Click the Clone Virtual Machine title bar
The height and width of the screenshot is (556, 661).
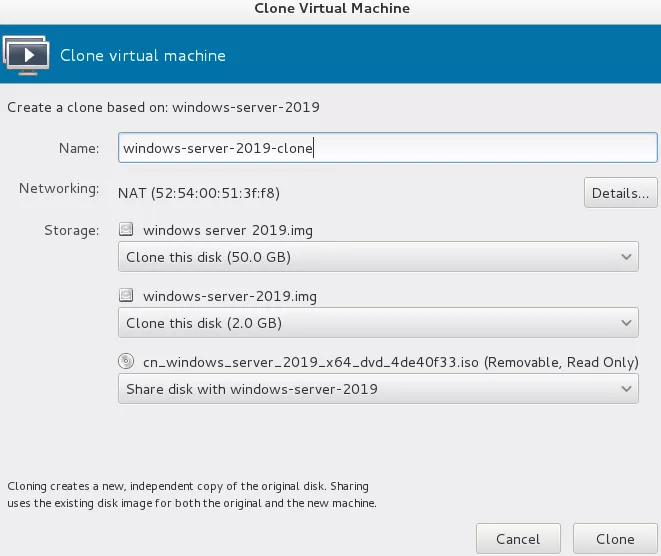(x=330, y=9)
